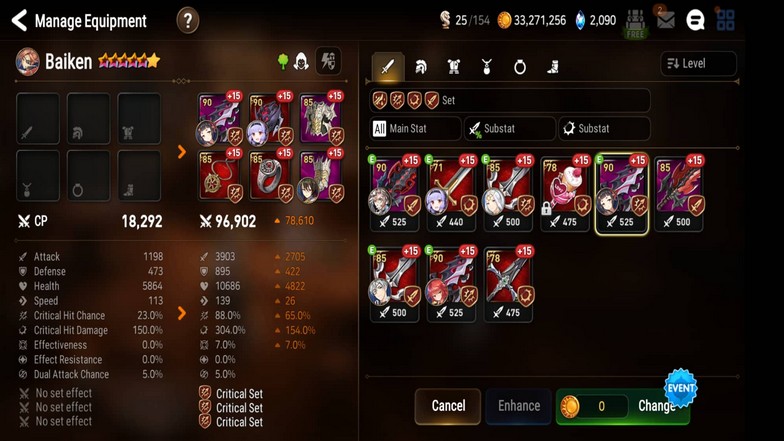
Task: Open the mail inbox icon
Action: pyautogui.click(x=666, y=20)
